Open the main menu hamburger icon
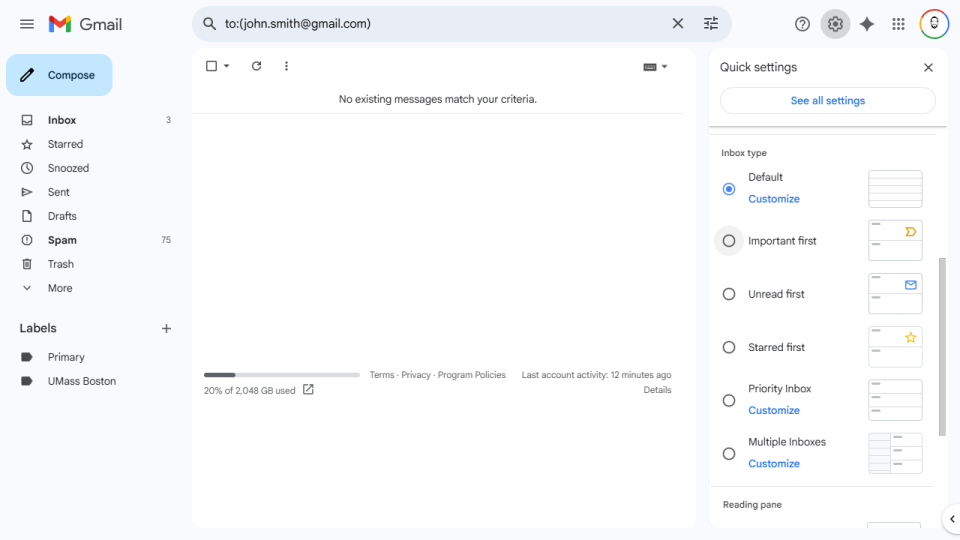The image size is (960, 540). point(27,24)
